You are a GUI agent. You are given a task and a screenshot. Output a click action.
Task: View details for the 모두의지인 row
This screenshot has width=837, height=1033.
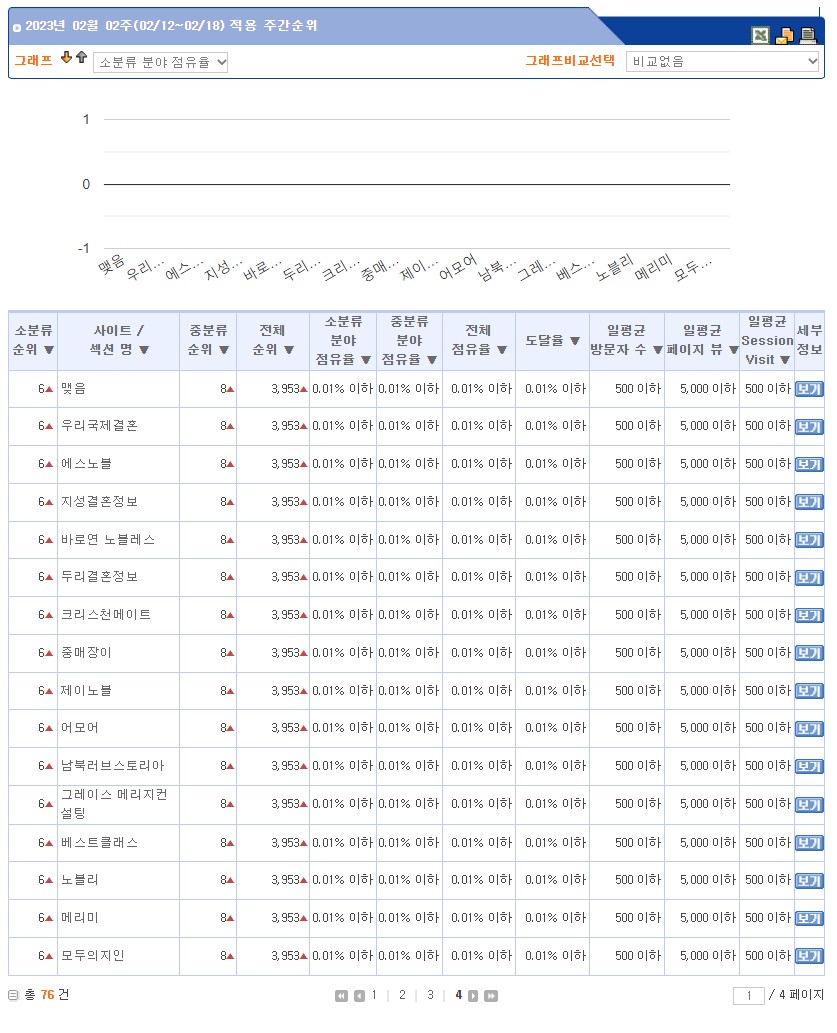(809, 956)
